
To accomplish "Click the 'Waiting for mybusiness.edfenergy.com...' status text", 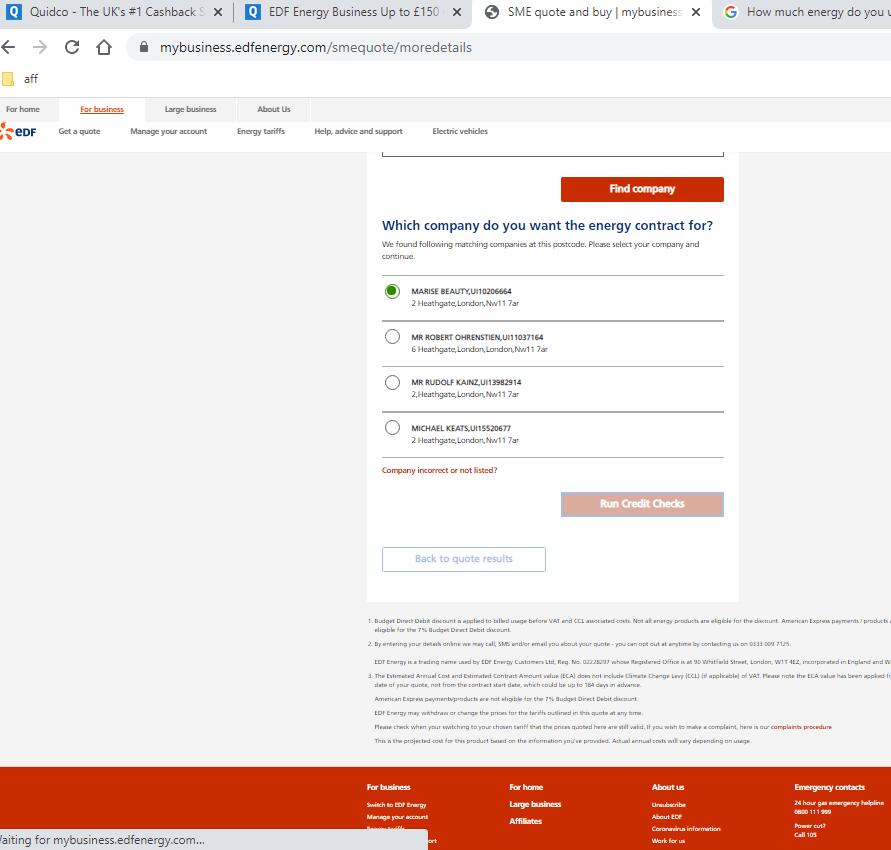I will (x=102, y=840).
